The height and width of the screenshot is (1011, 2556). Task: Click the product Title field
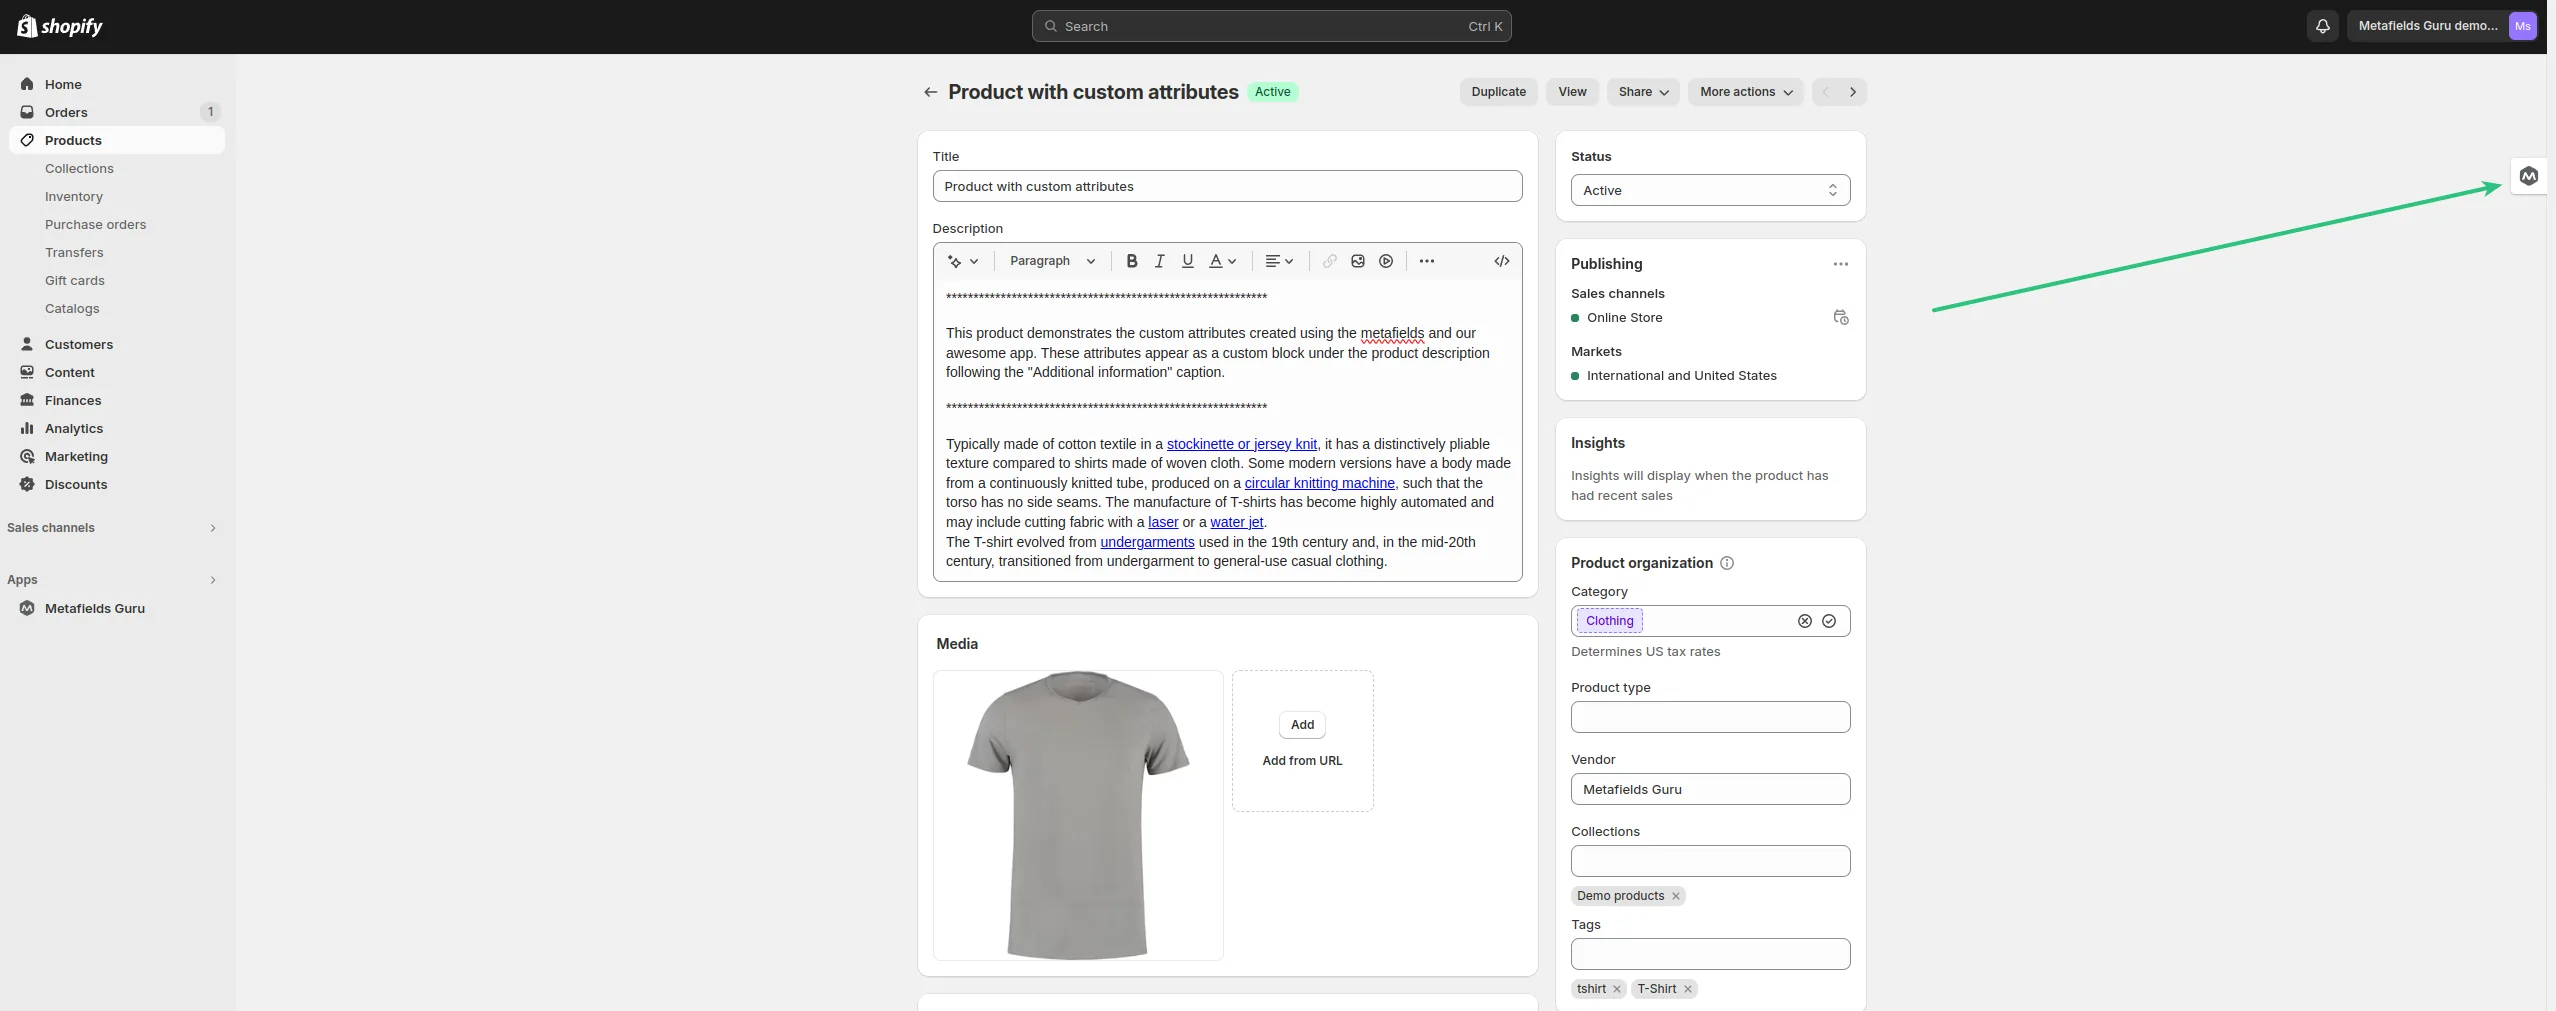1227,186
